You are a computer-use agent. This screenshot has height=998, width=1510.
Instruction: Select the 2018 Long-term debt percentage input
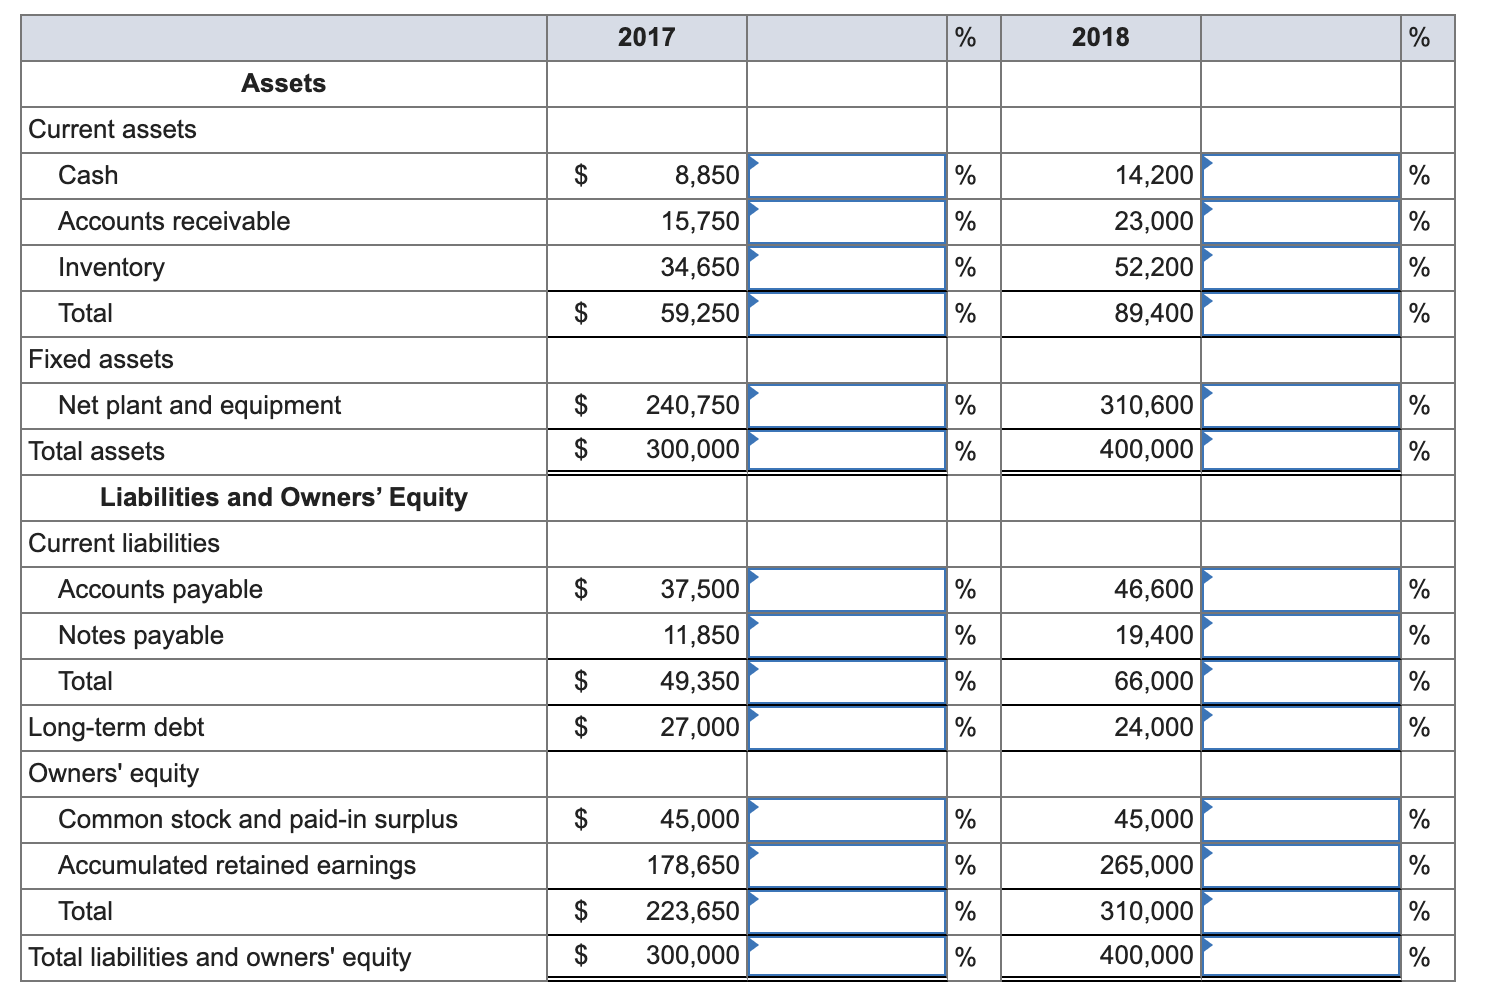pyautogui.click(x=1301, y=728)
